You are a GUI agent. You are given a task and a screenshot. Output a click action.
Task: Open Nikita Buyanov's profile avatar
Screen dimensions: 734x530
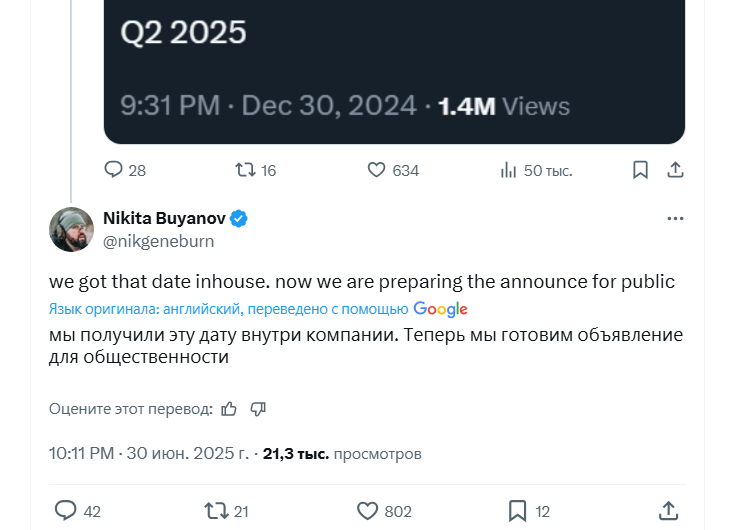(71, 229)
